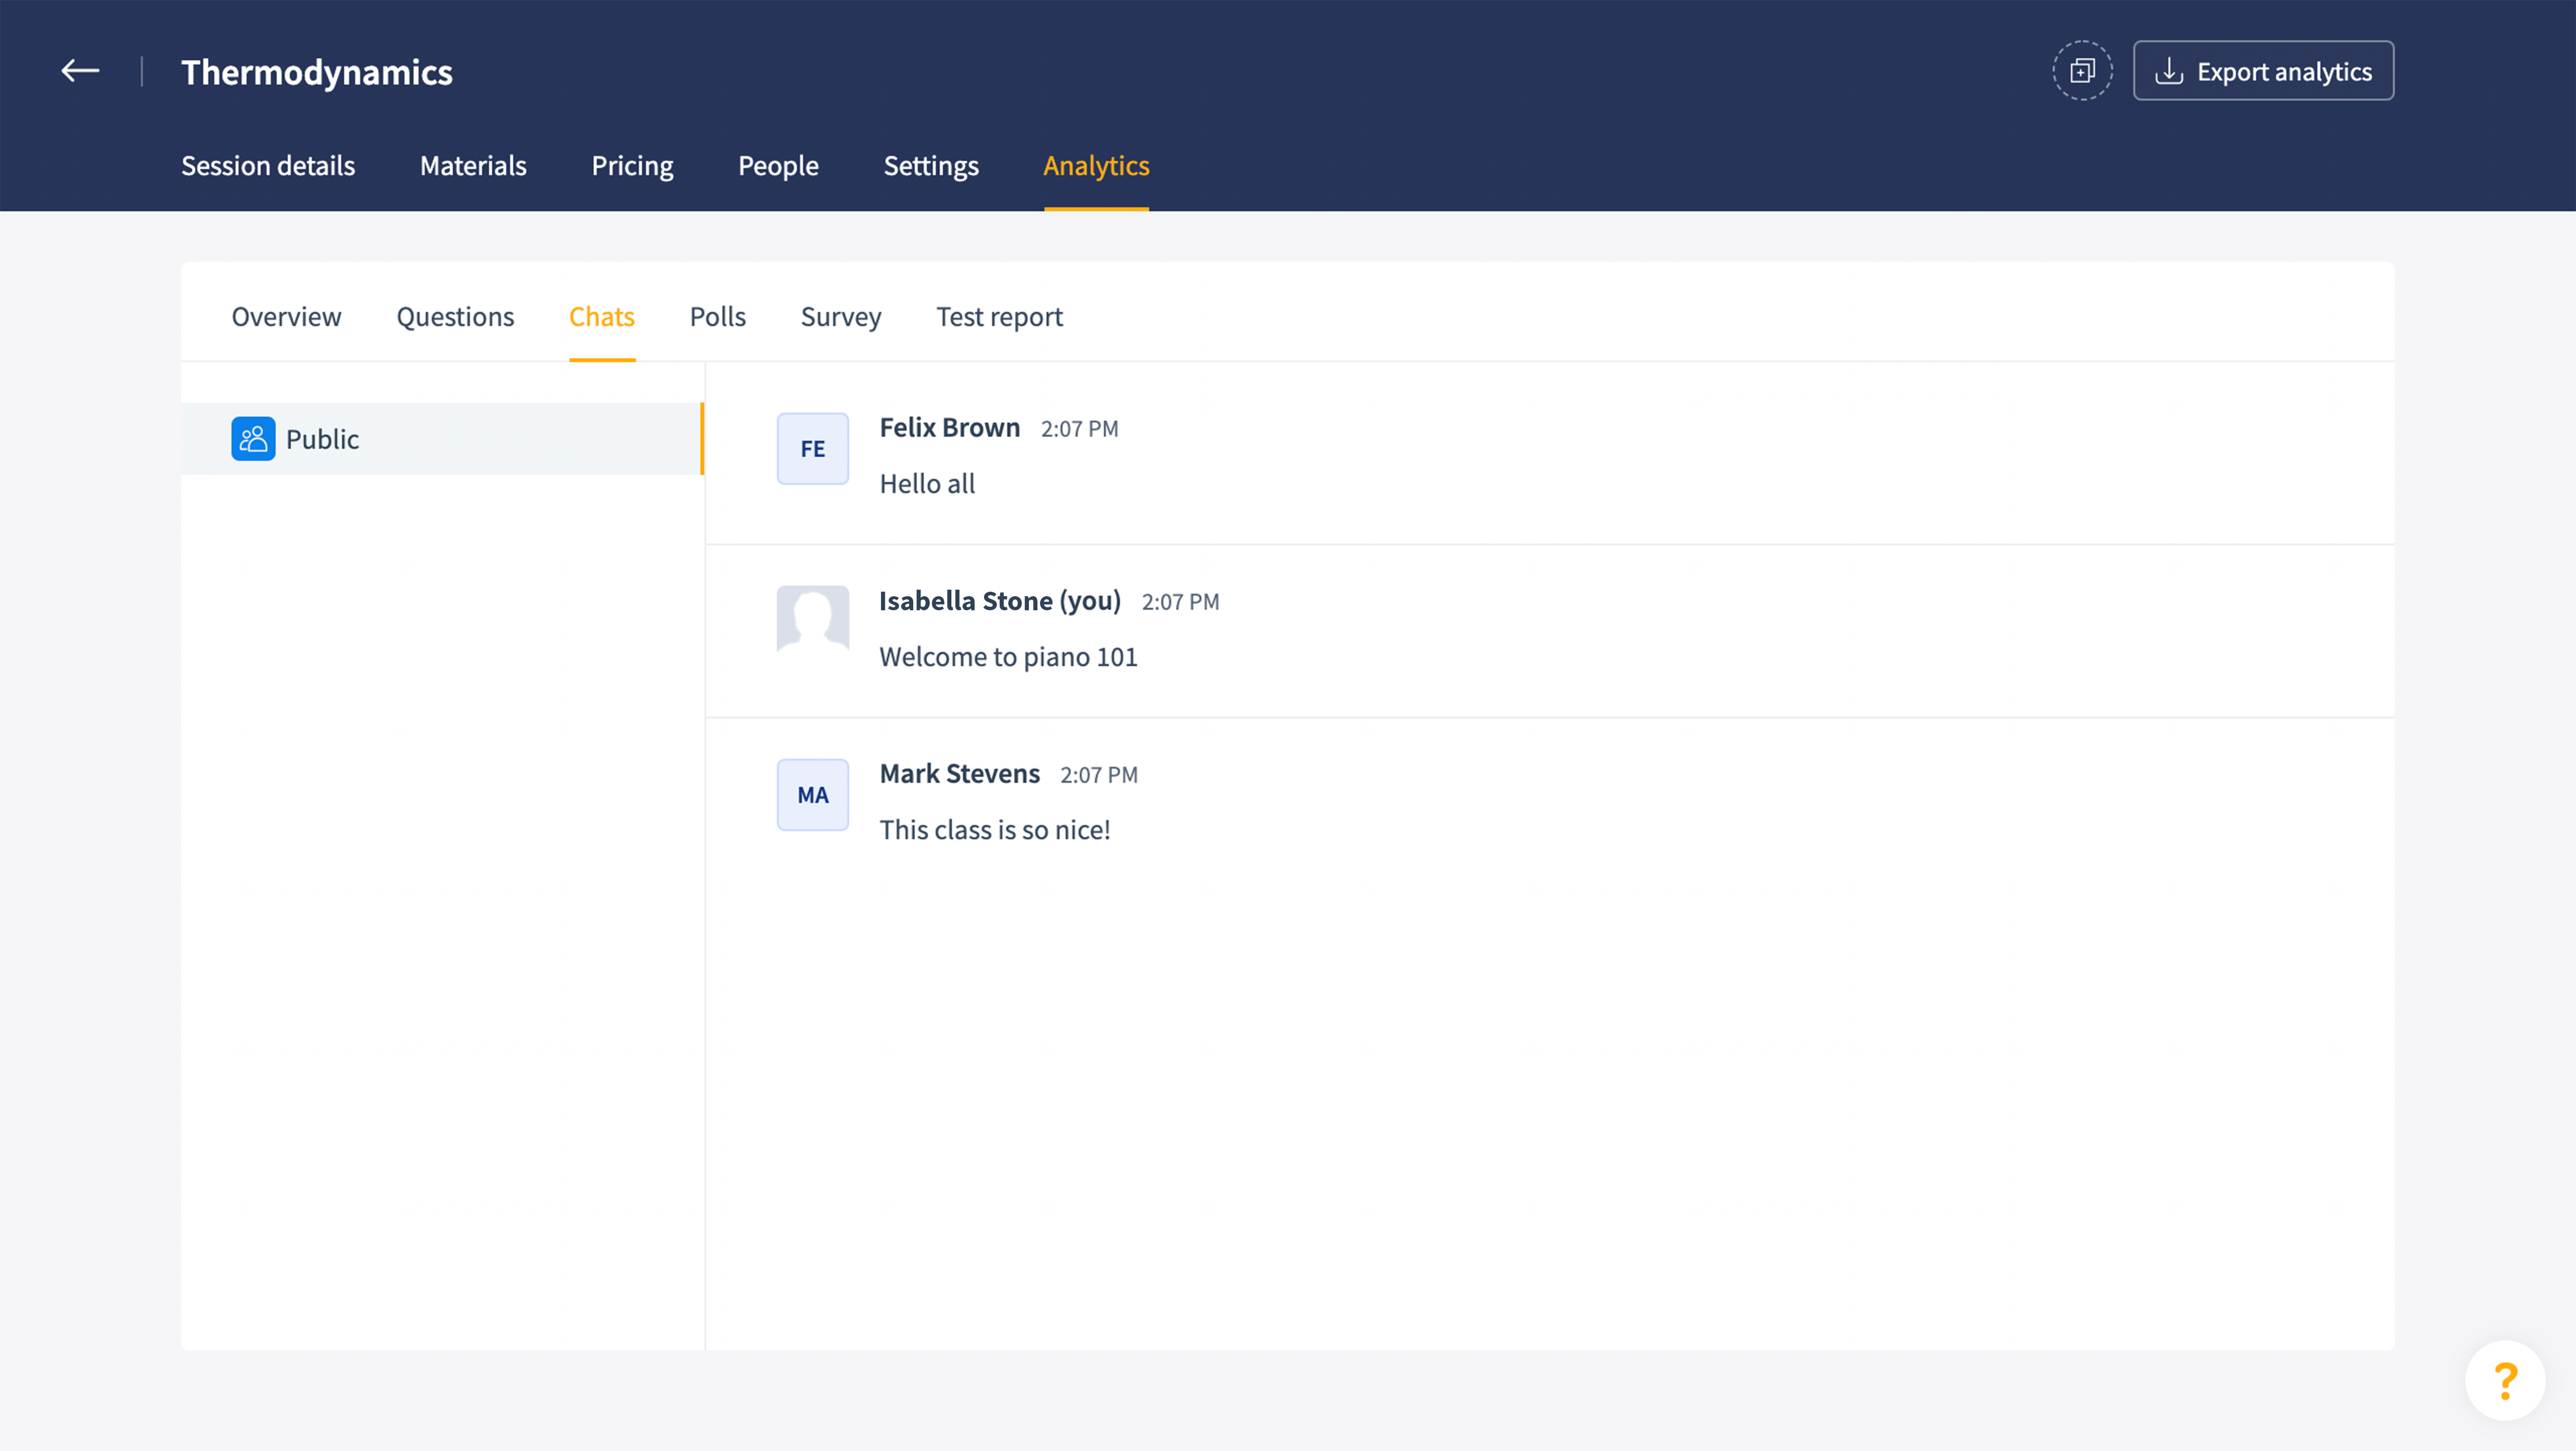Click the message 'This class is so nice!'

(x=995, y=830)
